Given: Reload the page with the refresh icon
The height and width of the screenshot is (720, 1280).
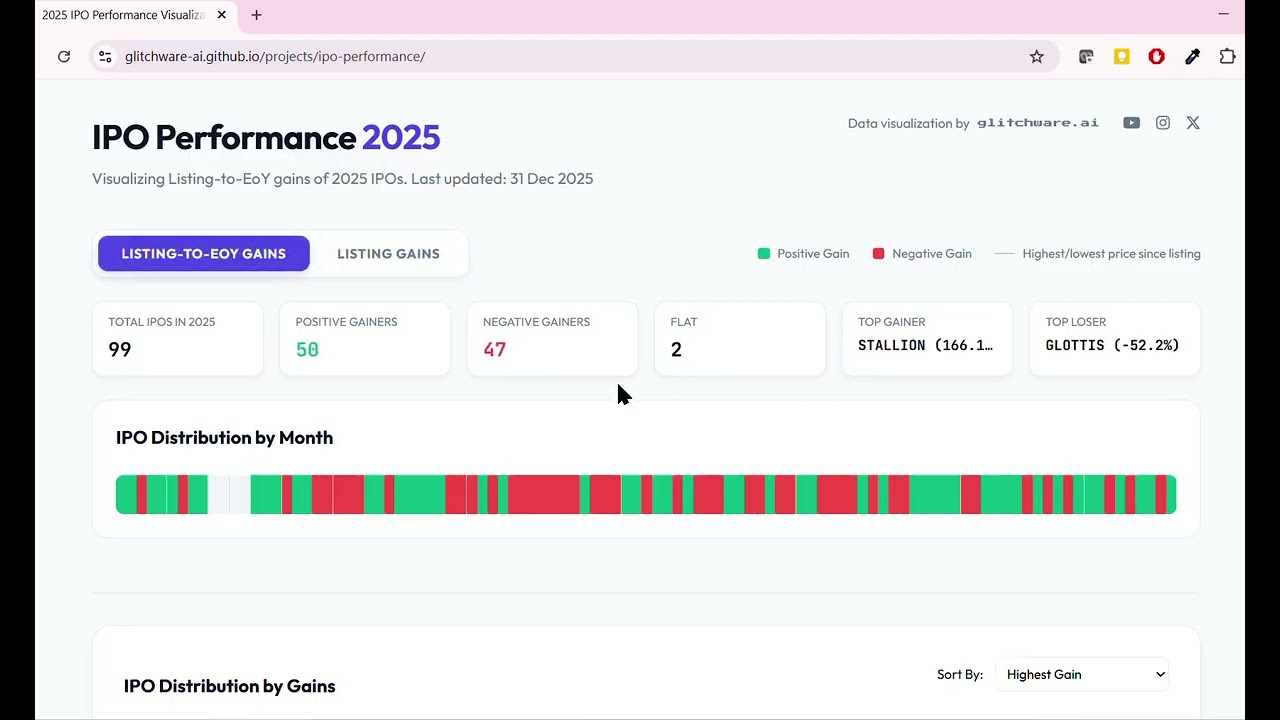Looking at the screenshot, I should (64, 57).
